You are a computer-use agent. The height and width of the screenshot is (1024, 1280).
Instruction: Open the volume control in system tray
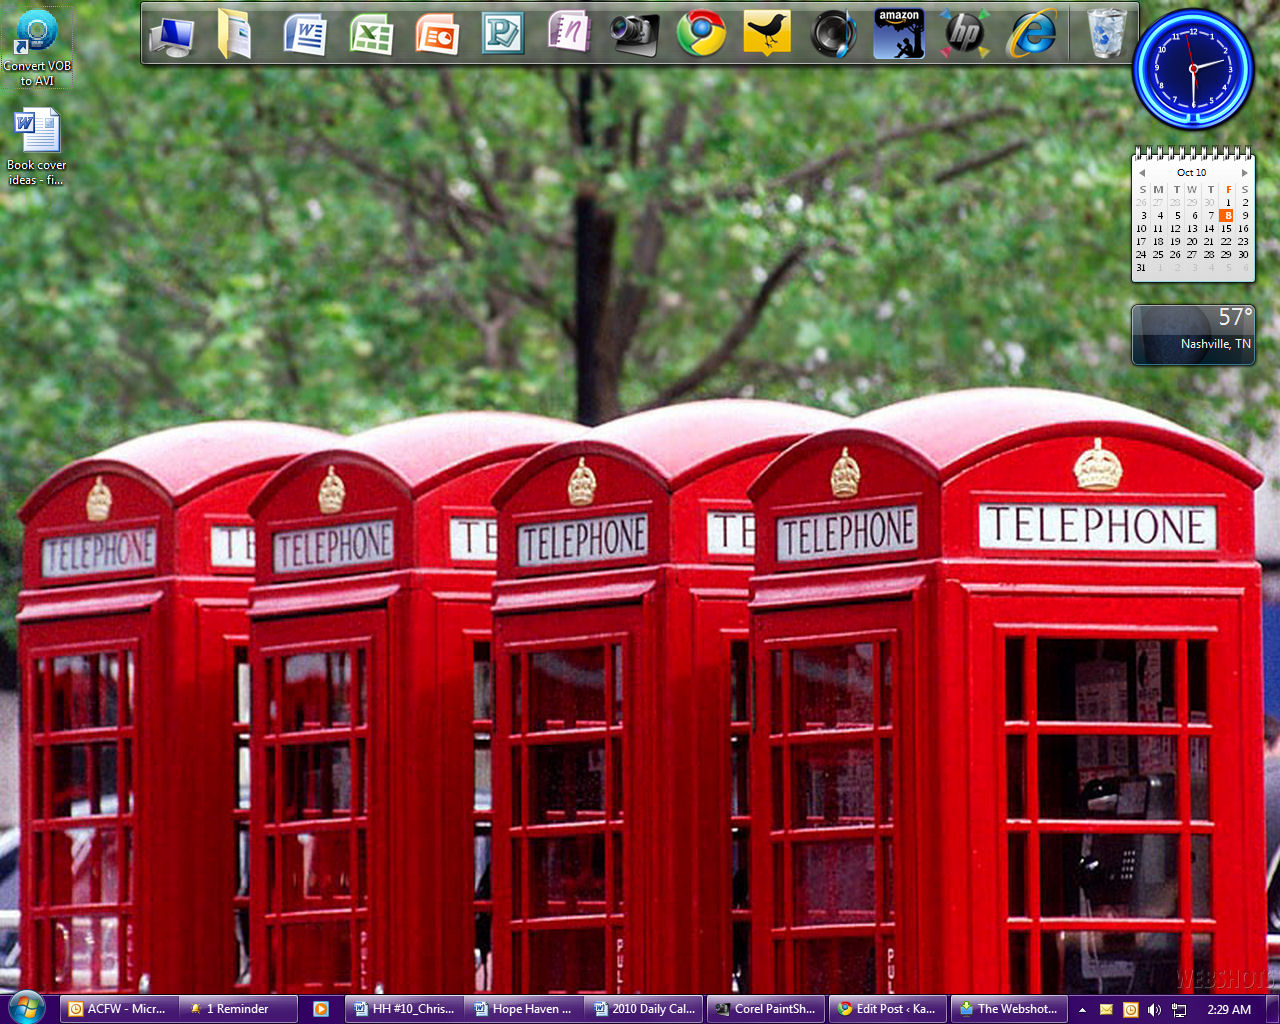[1155, 1010]
